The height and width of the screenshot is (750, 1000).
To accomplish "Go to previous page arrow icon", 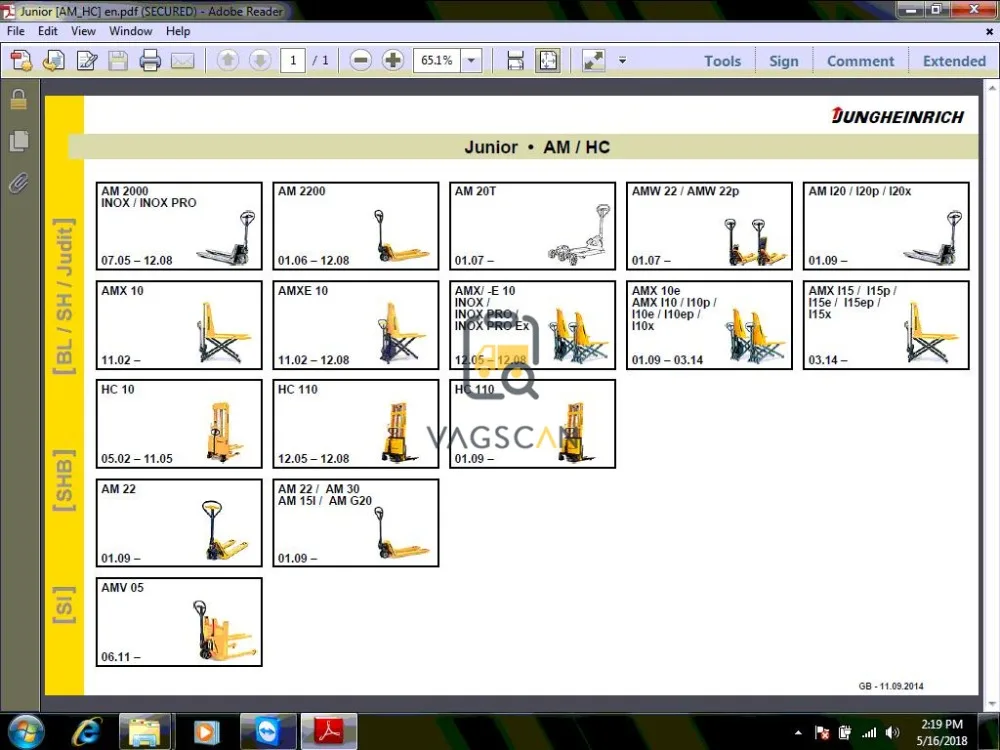I will tap(228, 61).
